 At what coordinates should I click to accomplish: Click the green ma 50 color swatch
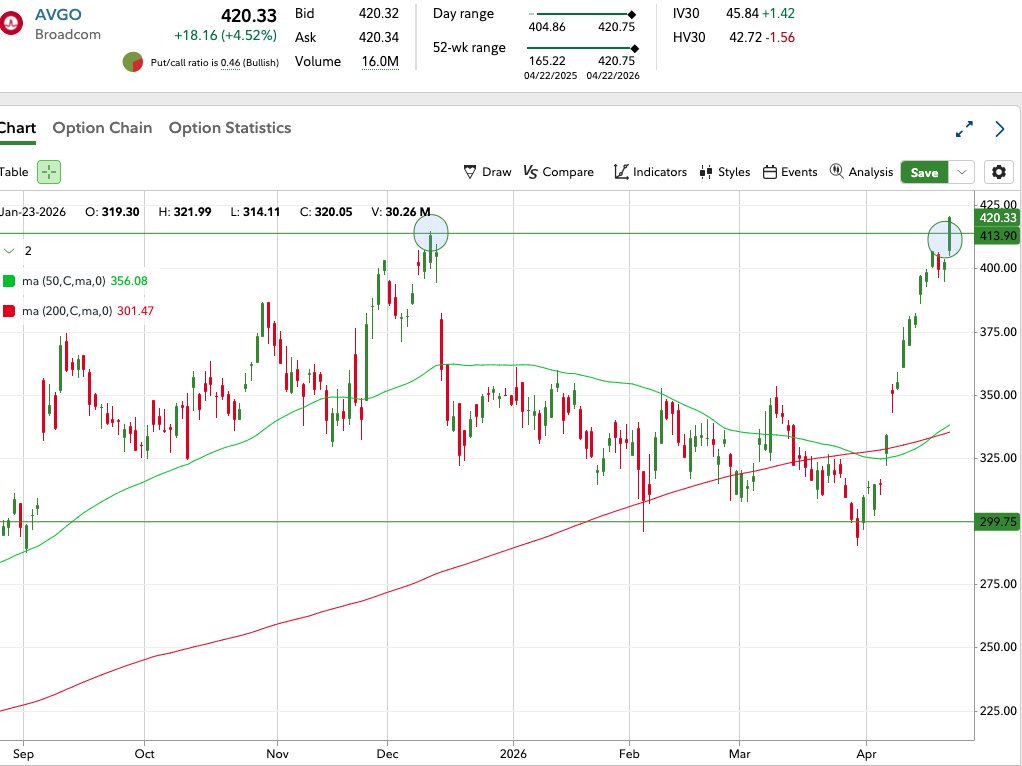[x=8, y=281]
